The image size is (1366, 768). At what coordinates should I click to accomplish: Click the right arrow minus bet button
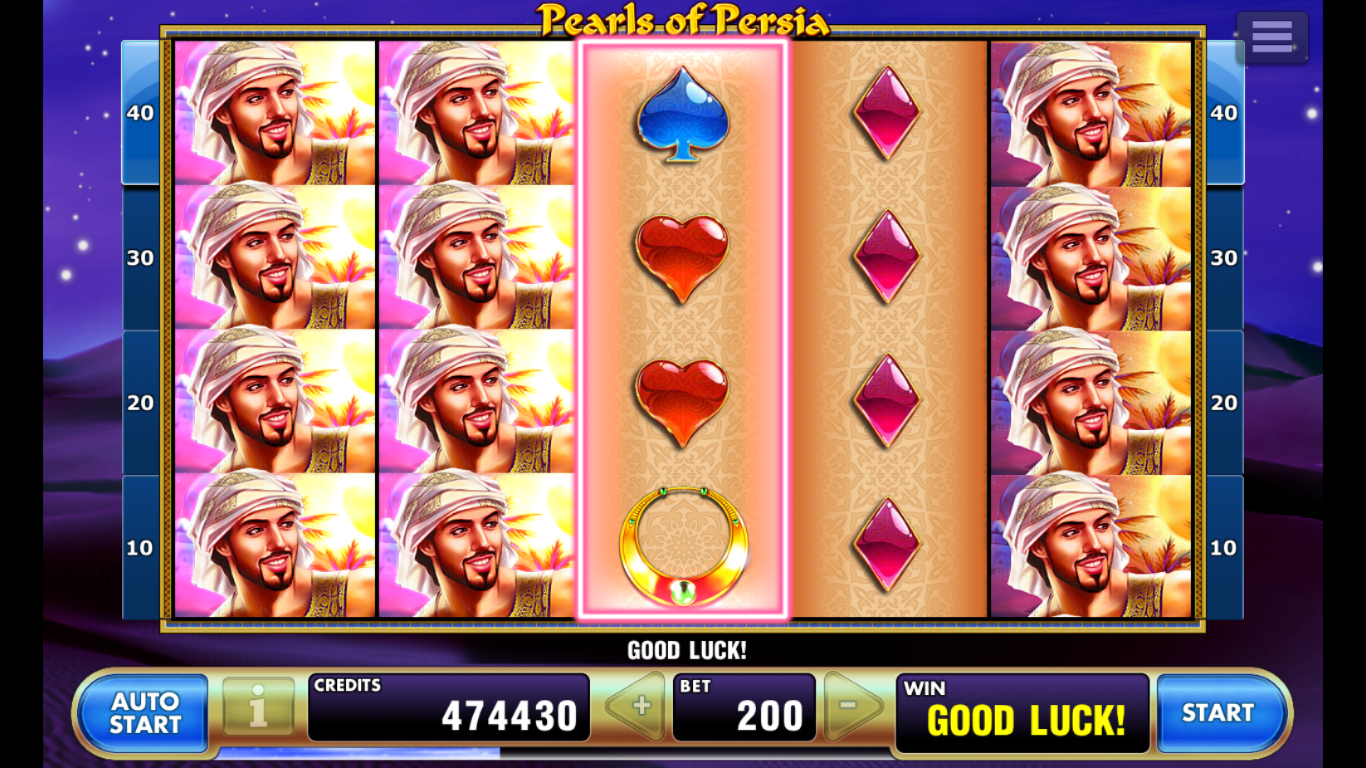(853, 706)
